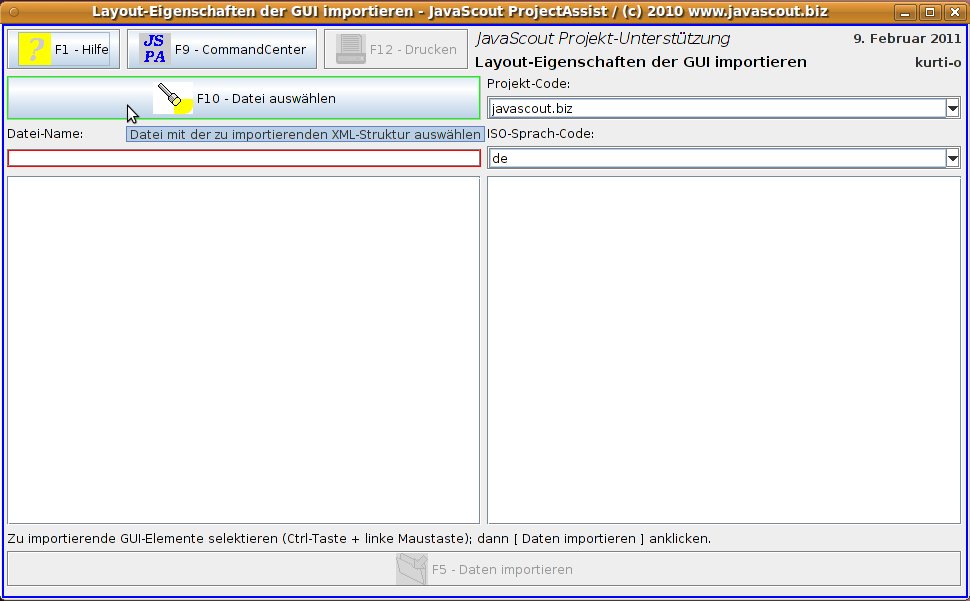The image size is (970, 601).
Task: Open the window menu icon in title bar
Action: 13,12
